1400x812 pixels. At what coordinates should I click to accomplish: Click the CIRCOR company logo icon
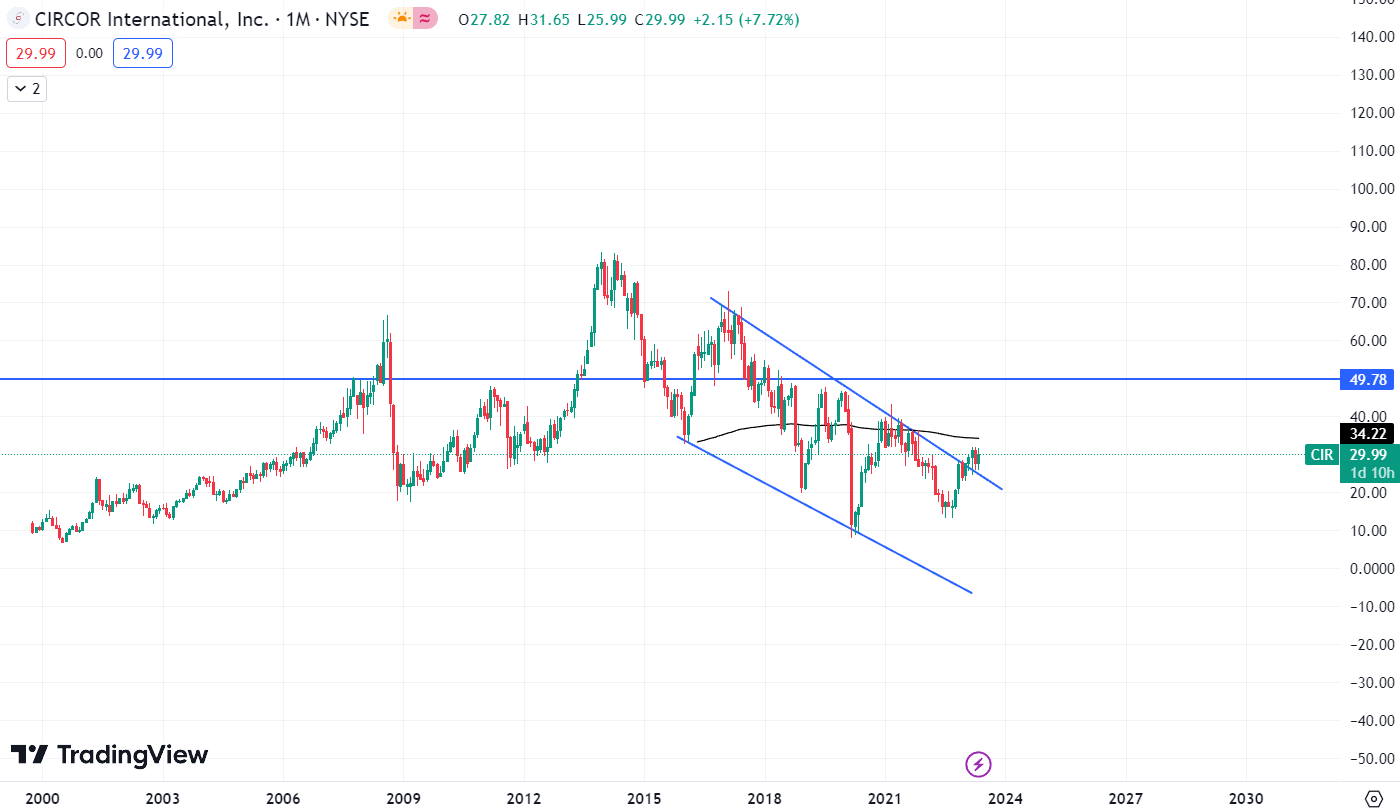pyautogui.click(x=18, y=19)
